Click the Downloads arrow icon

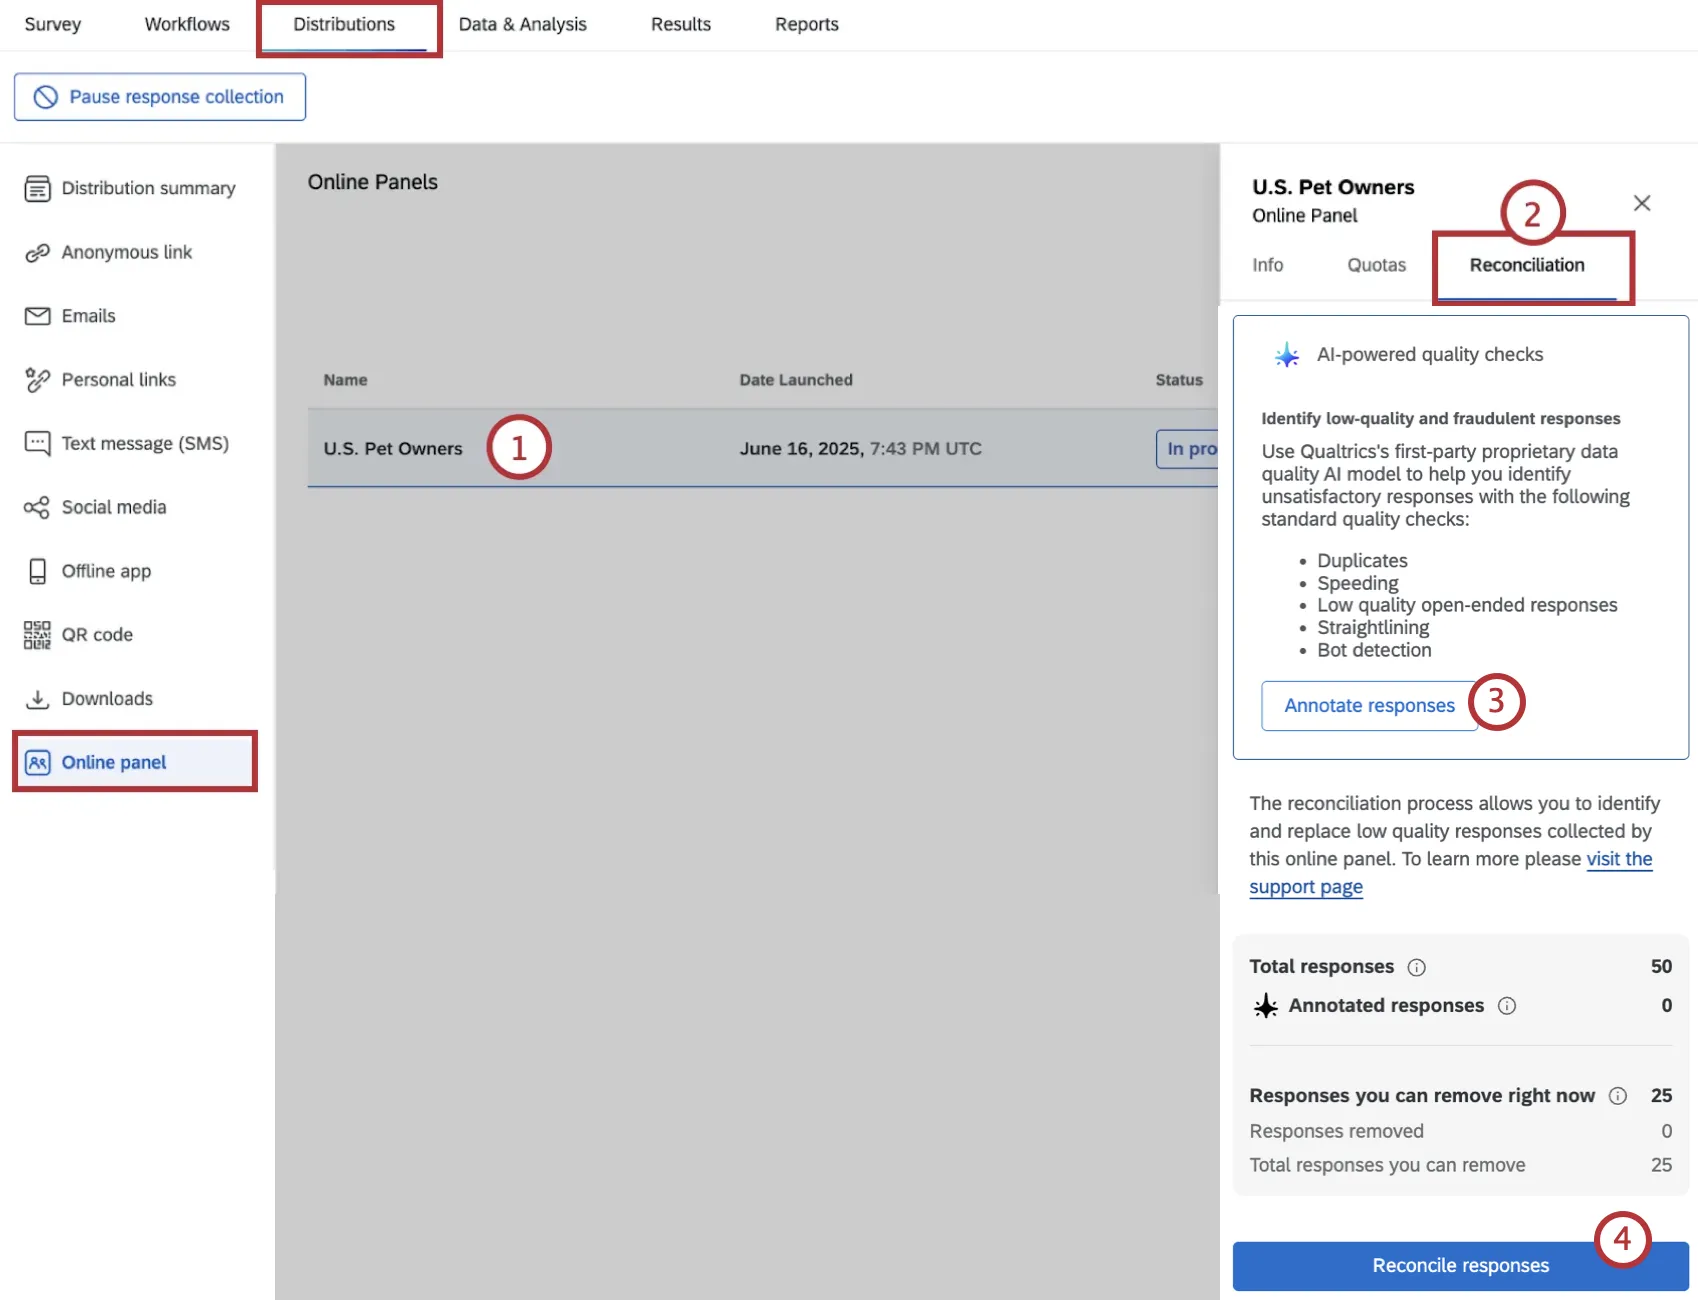click(37, 699)
